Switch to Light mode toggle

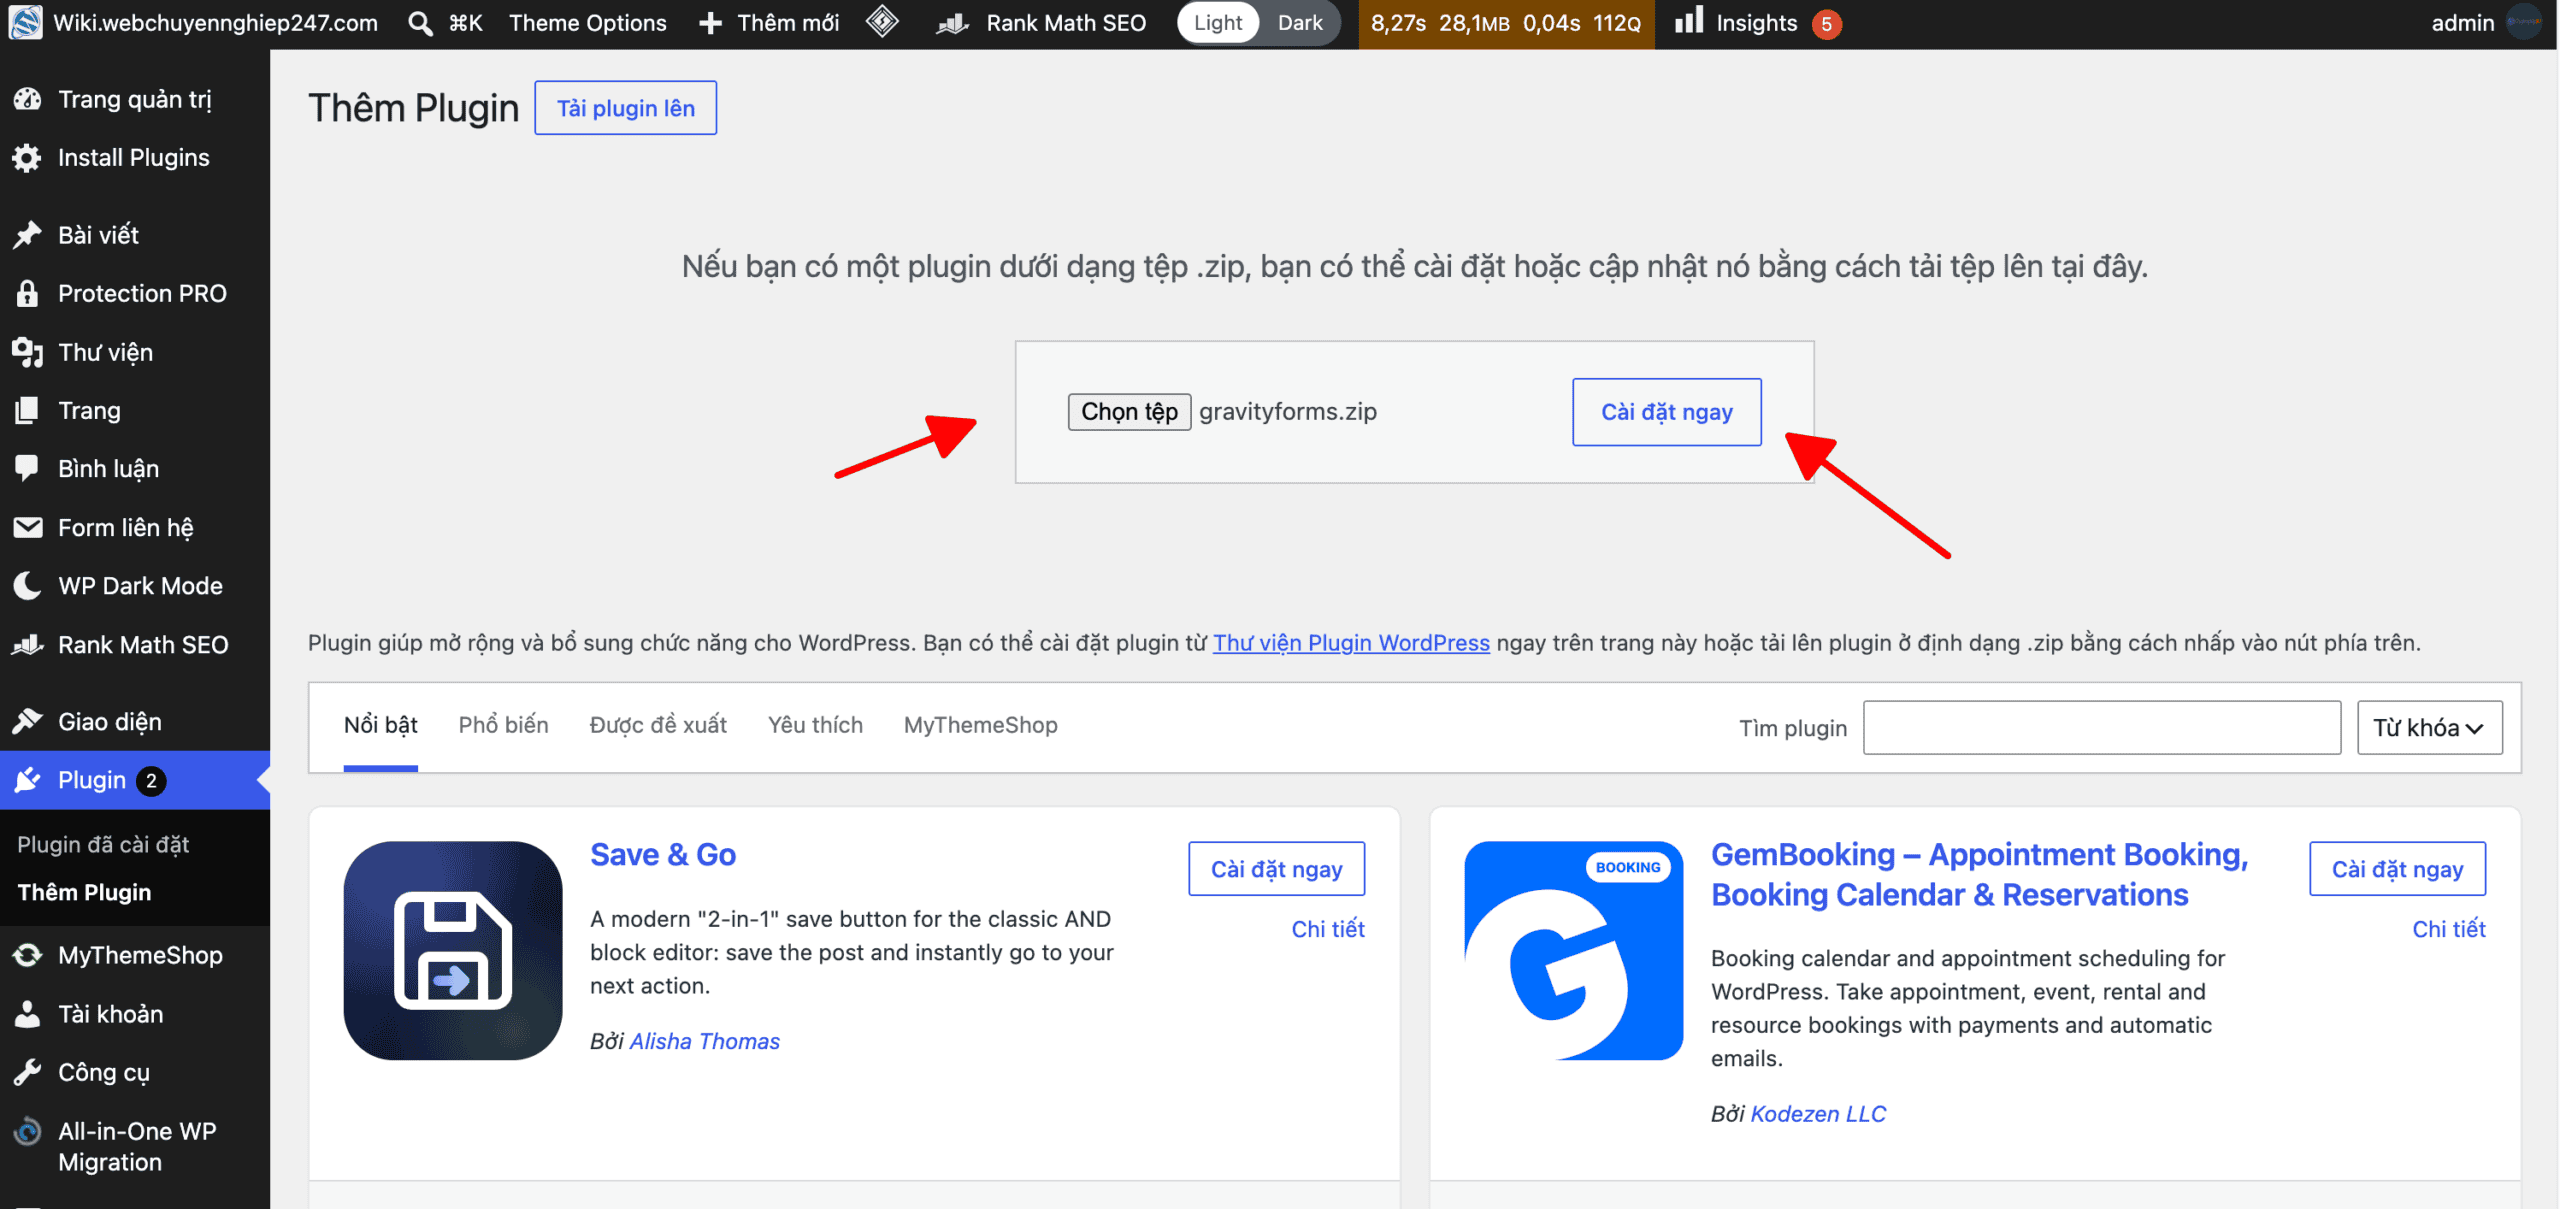(x=1217, y=23)
